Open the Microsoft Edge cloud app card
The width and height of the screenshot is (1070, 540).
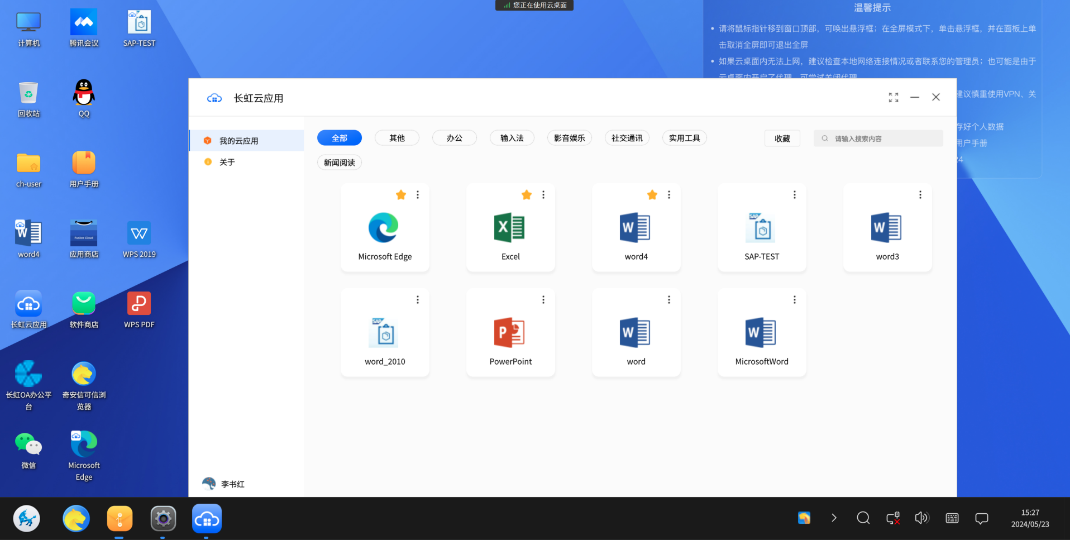point(385,227)
